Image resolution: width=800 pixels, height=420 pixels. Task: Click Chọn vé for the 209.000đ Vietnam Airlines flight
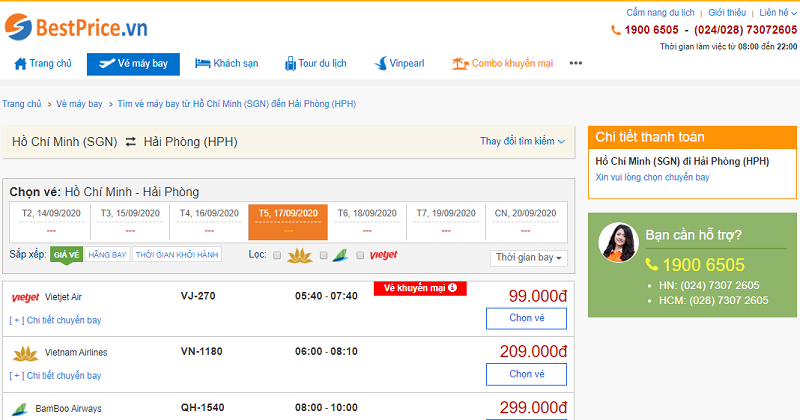coord(526,374)
